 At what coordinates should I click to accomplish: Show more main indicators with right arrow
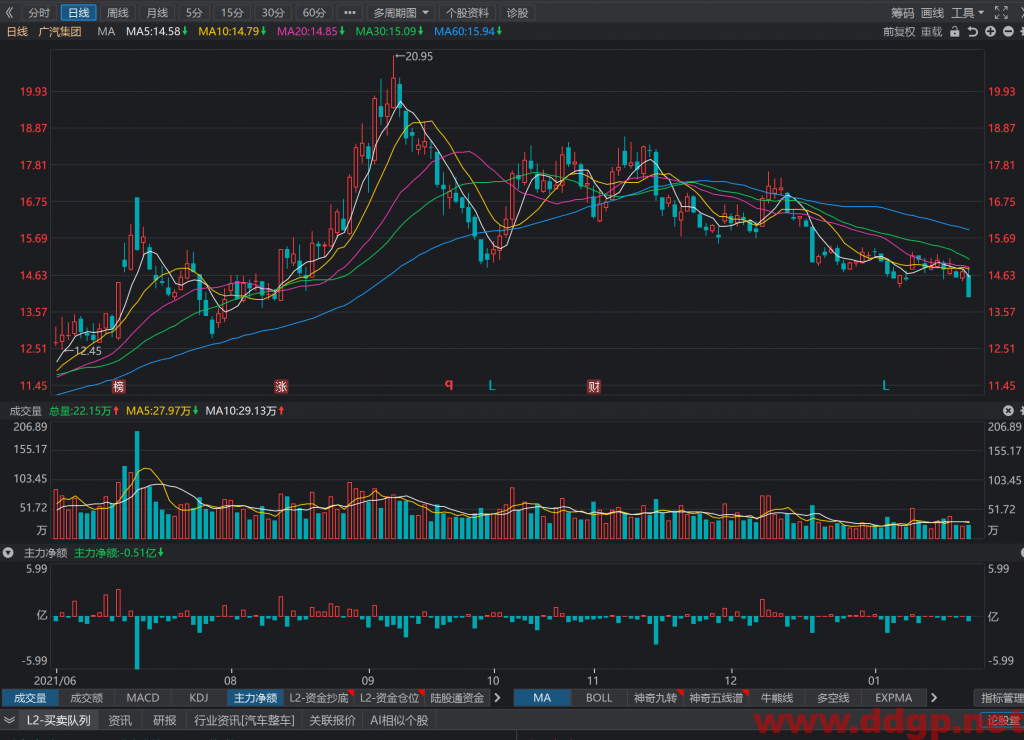pos(934,698)
